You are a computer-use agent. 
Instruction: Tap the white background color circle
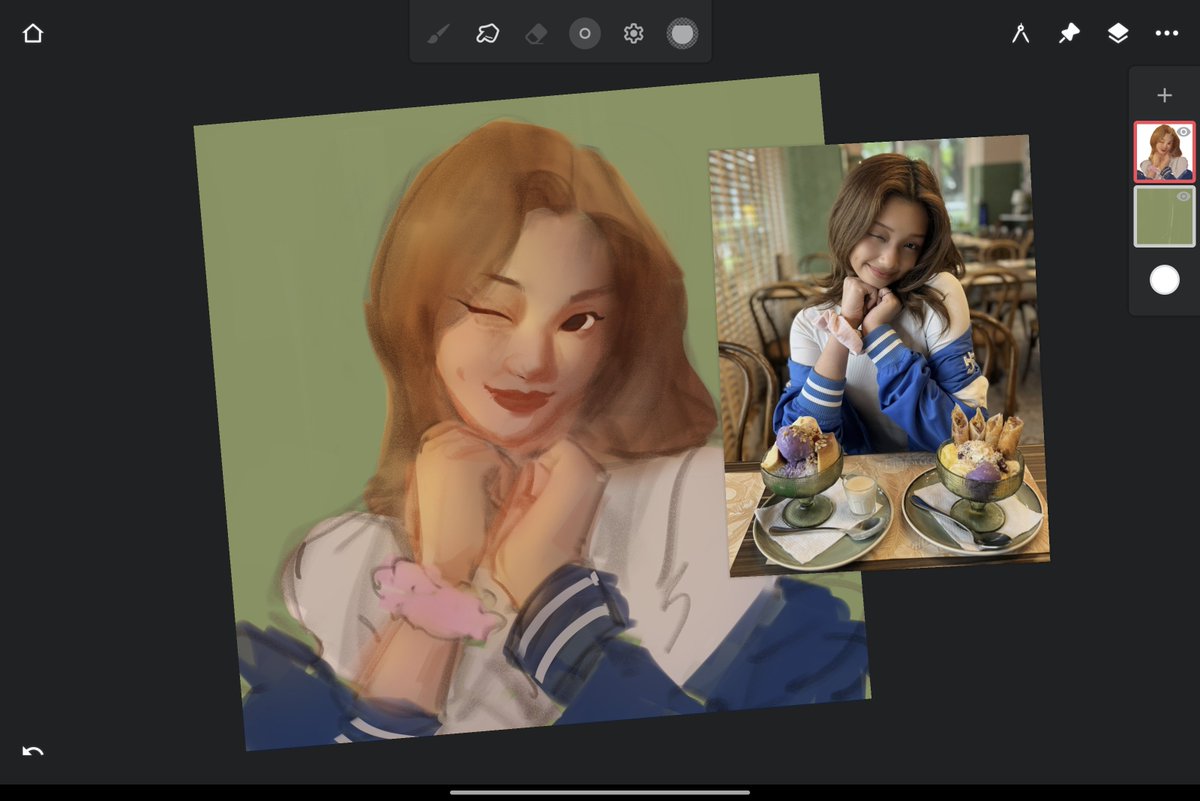click(1164, 280)
